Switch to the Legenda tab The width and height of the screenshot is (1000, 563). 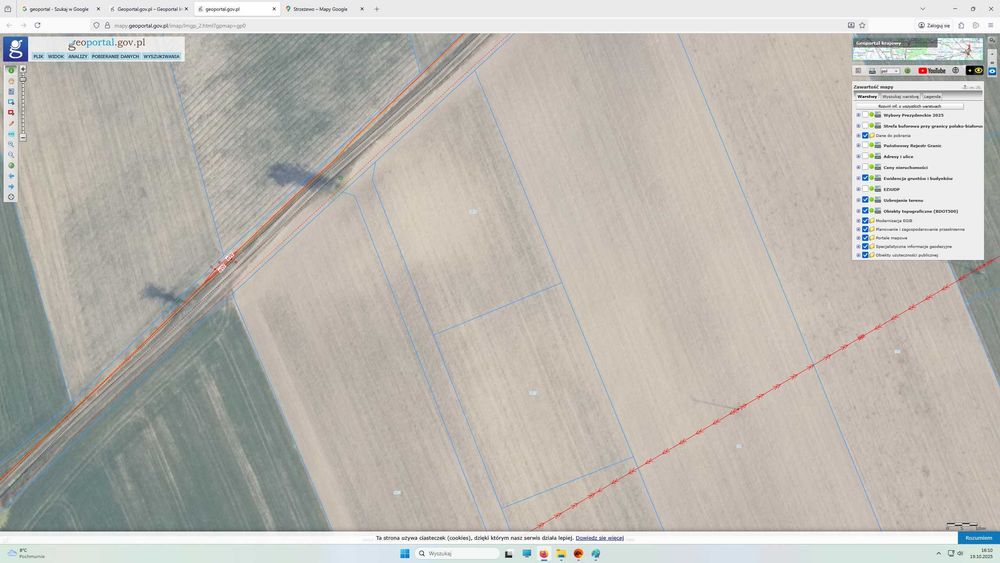(932, 96)
